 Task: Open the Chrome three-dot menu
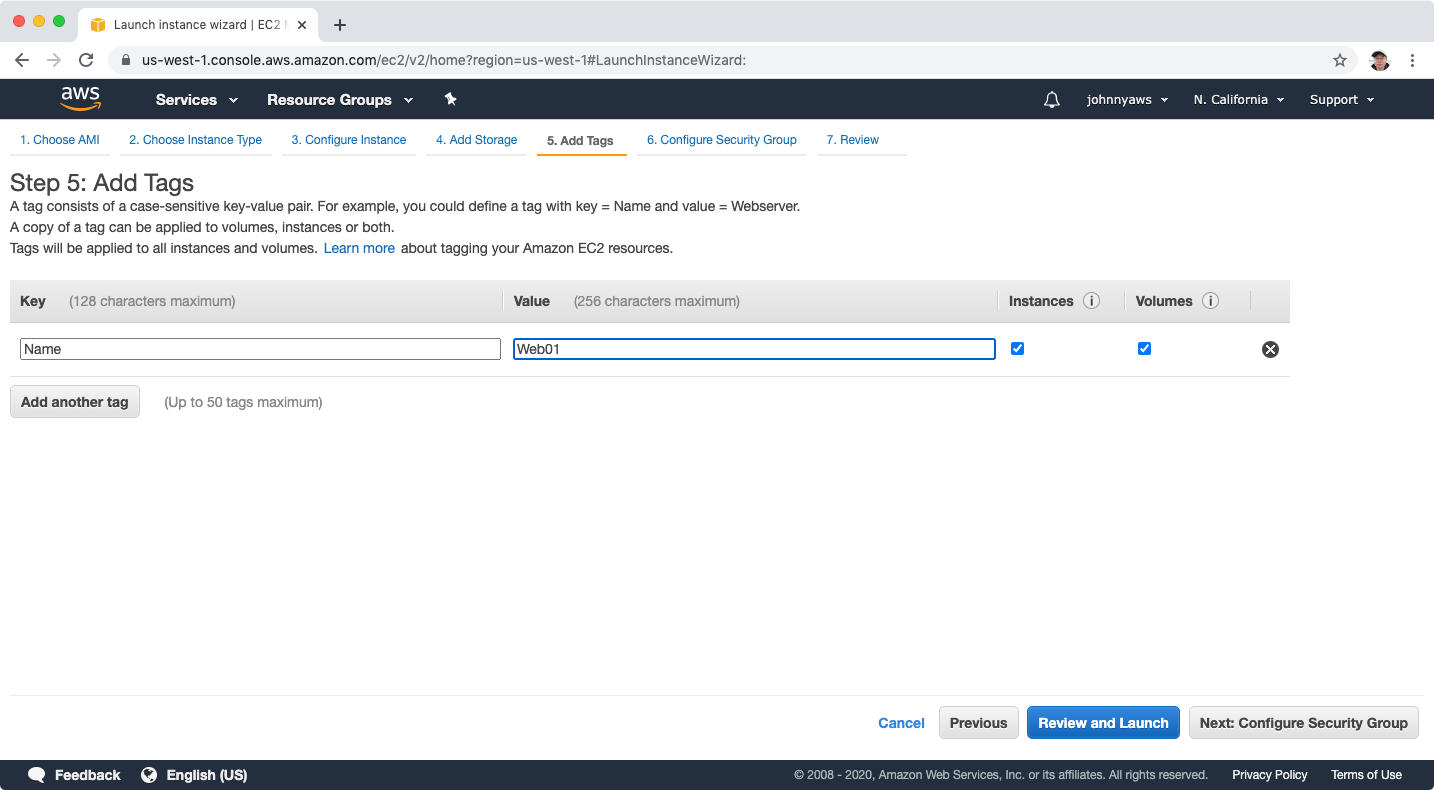(1412, 60)
